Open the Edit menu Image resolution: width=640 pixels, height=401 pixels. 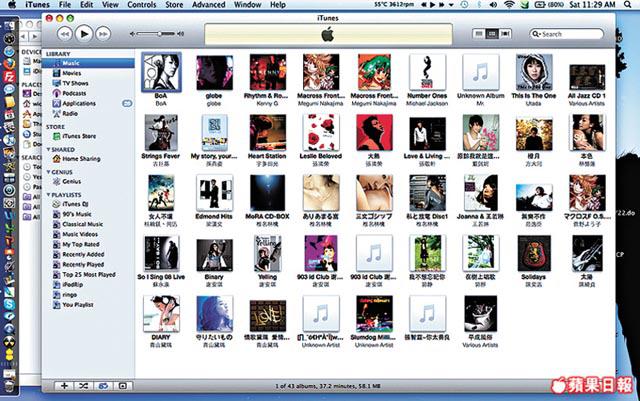[x=87, y=5]
